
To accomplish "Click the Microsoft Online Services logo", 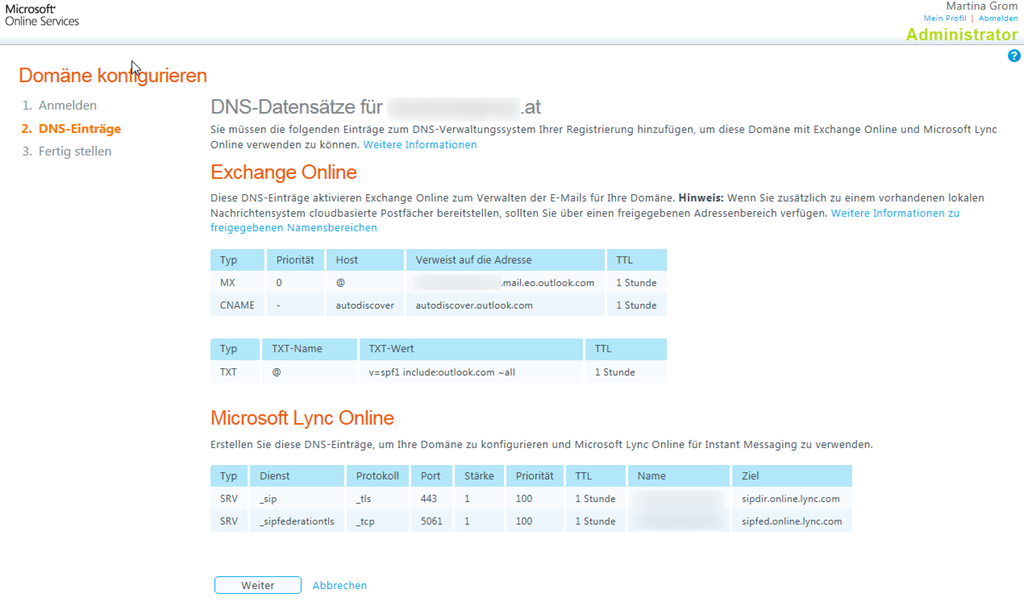I will click(42, 14).
